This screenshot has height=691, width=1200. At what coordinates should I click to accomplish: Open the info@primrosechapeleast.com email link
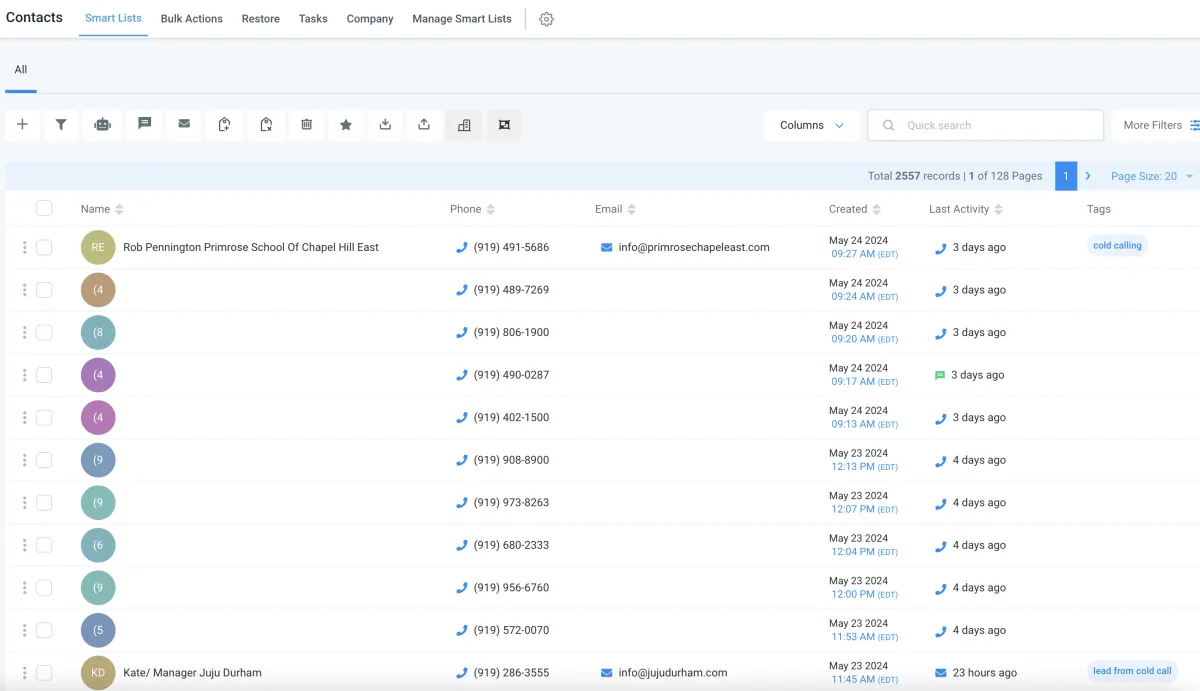coord(693,247)
